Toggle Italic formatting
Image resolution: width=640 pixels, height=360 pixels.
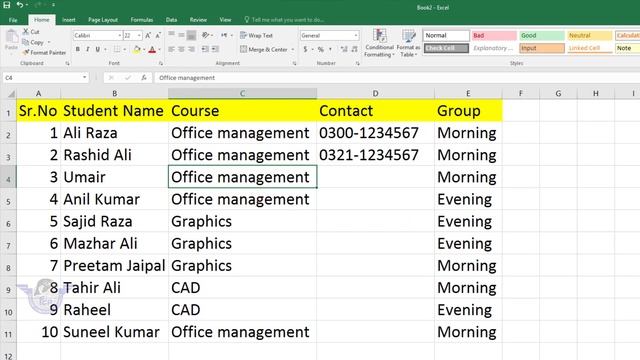[87, 49]
